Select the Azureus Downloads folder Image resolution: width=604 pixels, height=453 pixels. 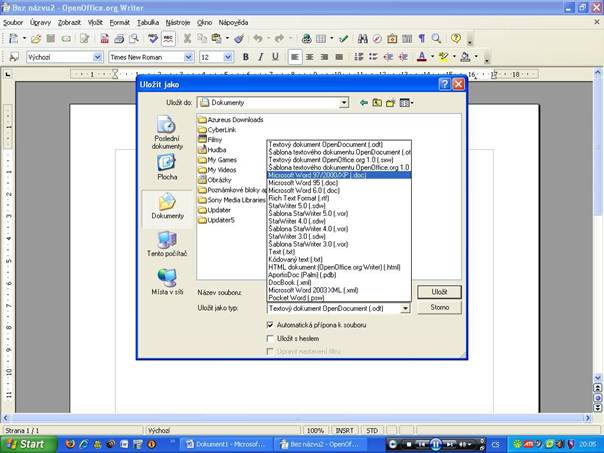click(231, 120)
